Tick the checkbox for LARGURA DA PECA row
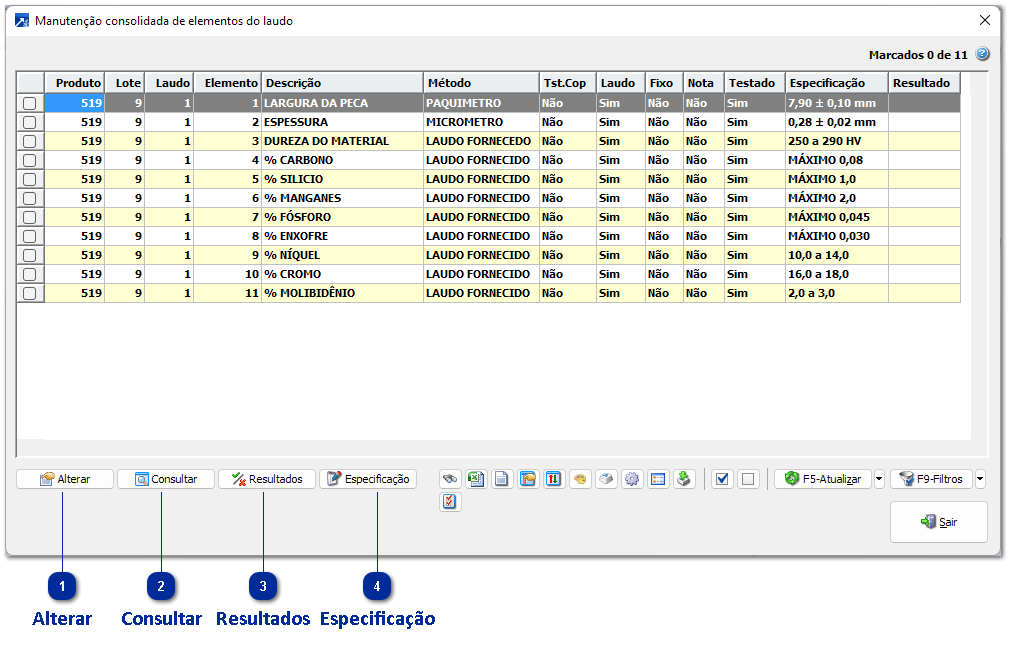This screenshot has height=647, width=1010. (30, 103)
